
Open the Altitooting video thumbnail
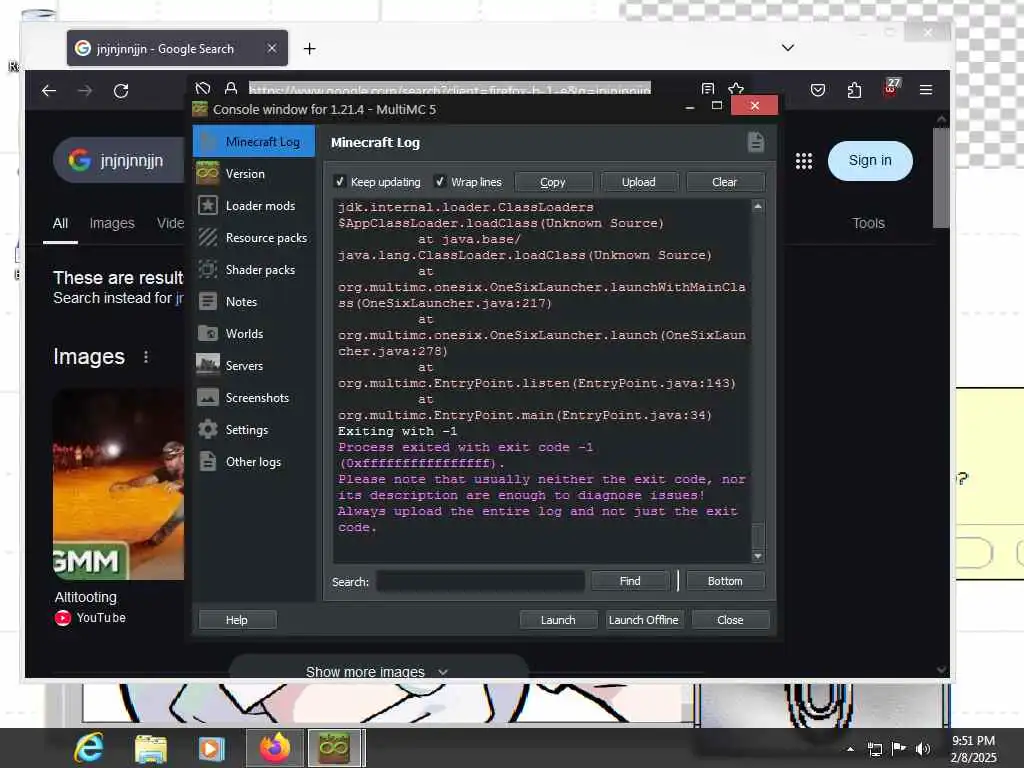tap(118, 484)
